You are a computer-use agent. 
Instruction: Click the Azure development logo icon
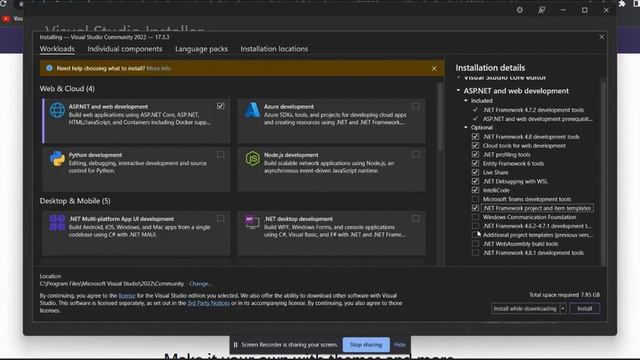[252, 110]
